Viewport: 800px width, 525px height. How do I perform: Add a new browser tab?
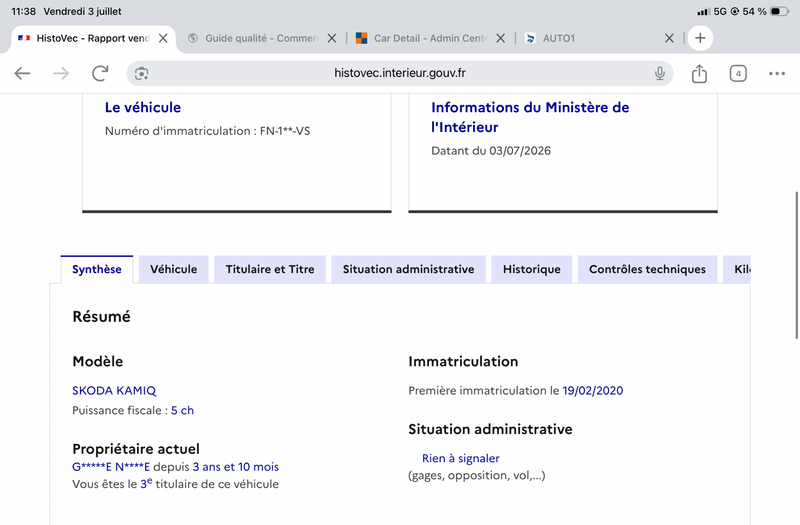[700, 38]
